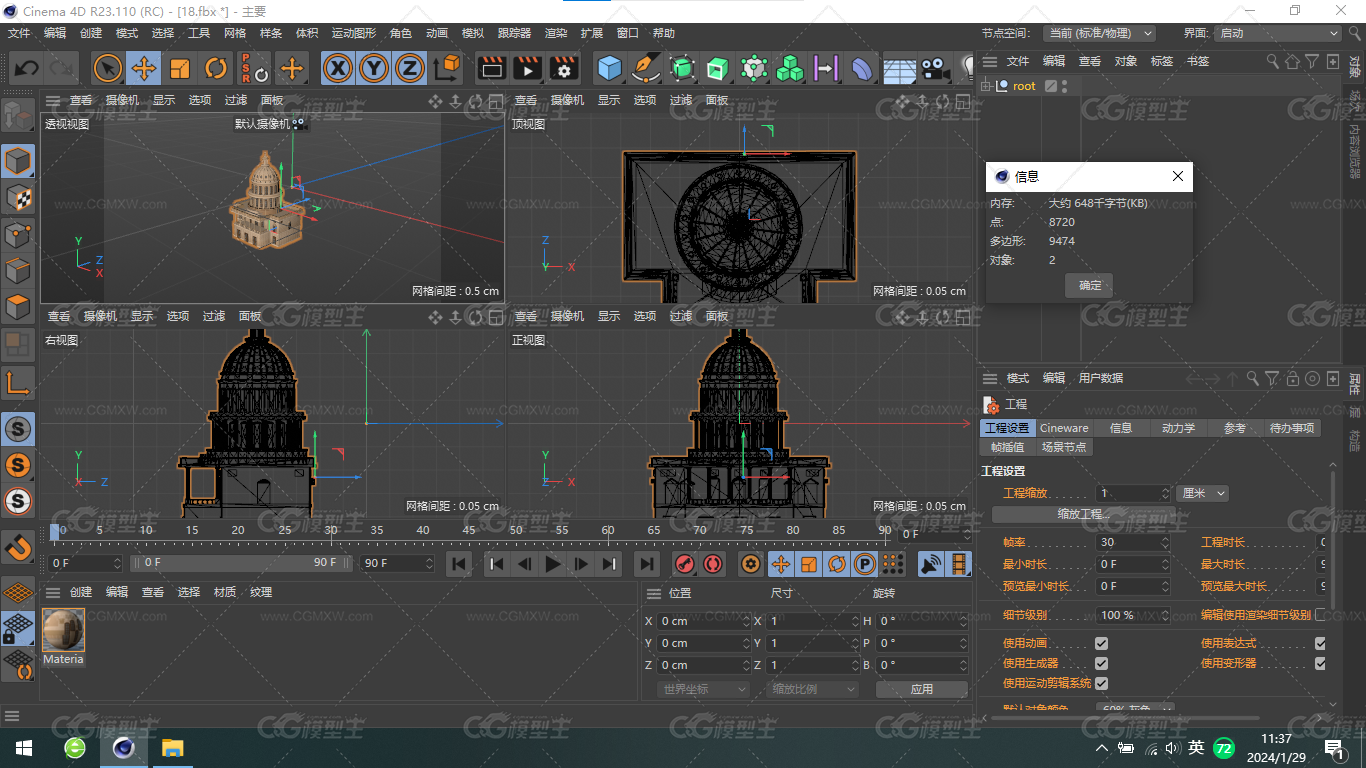
Task: Lock the Y axis
Action: point(374,68)
